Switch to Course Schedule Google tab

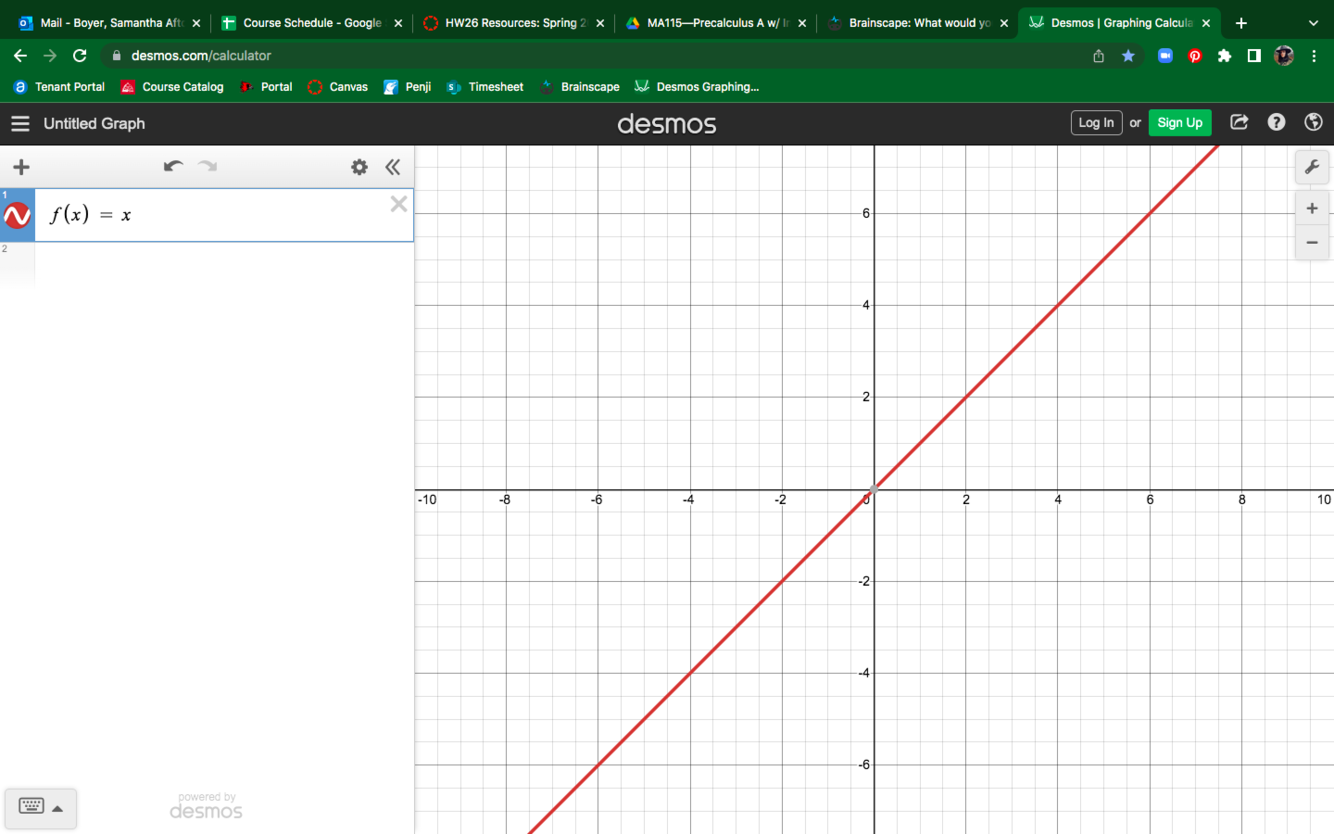310,23
